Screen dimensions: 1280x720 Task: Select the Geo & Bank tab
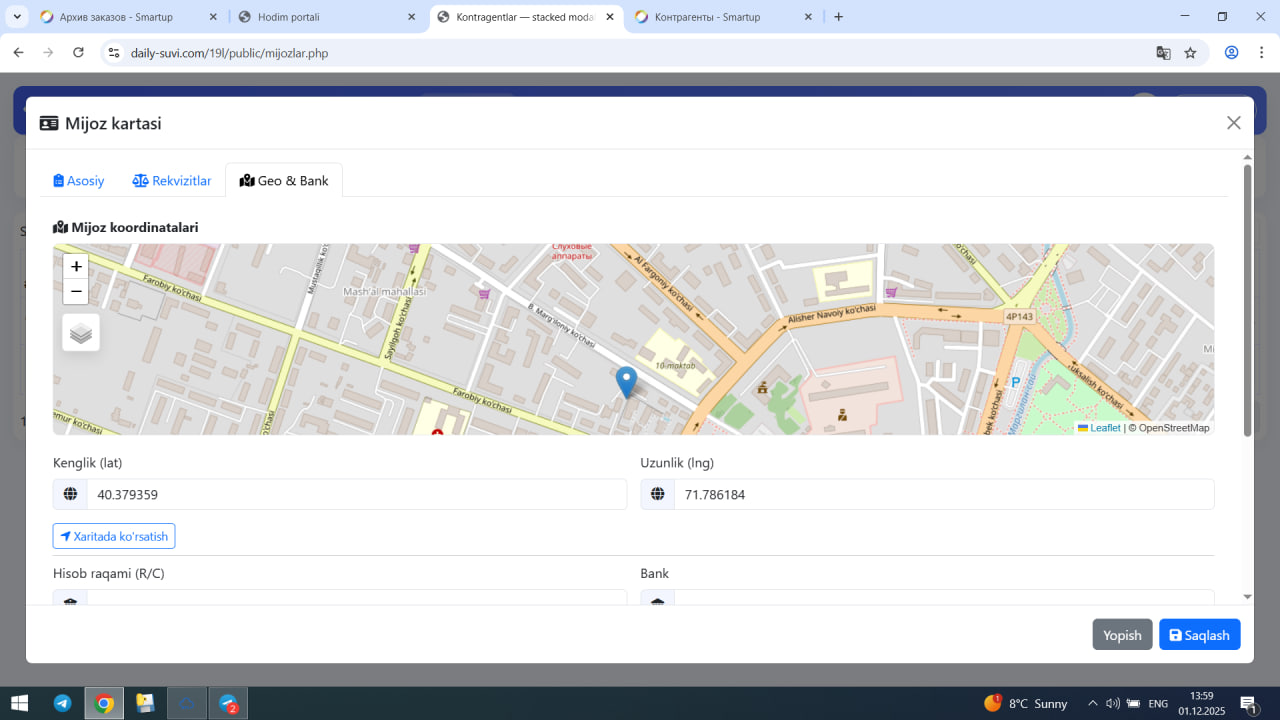tap(284, 181)
